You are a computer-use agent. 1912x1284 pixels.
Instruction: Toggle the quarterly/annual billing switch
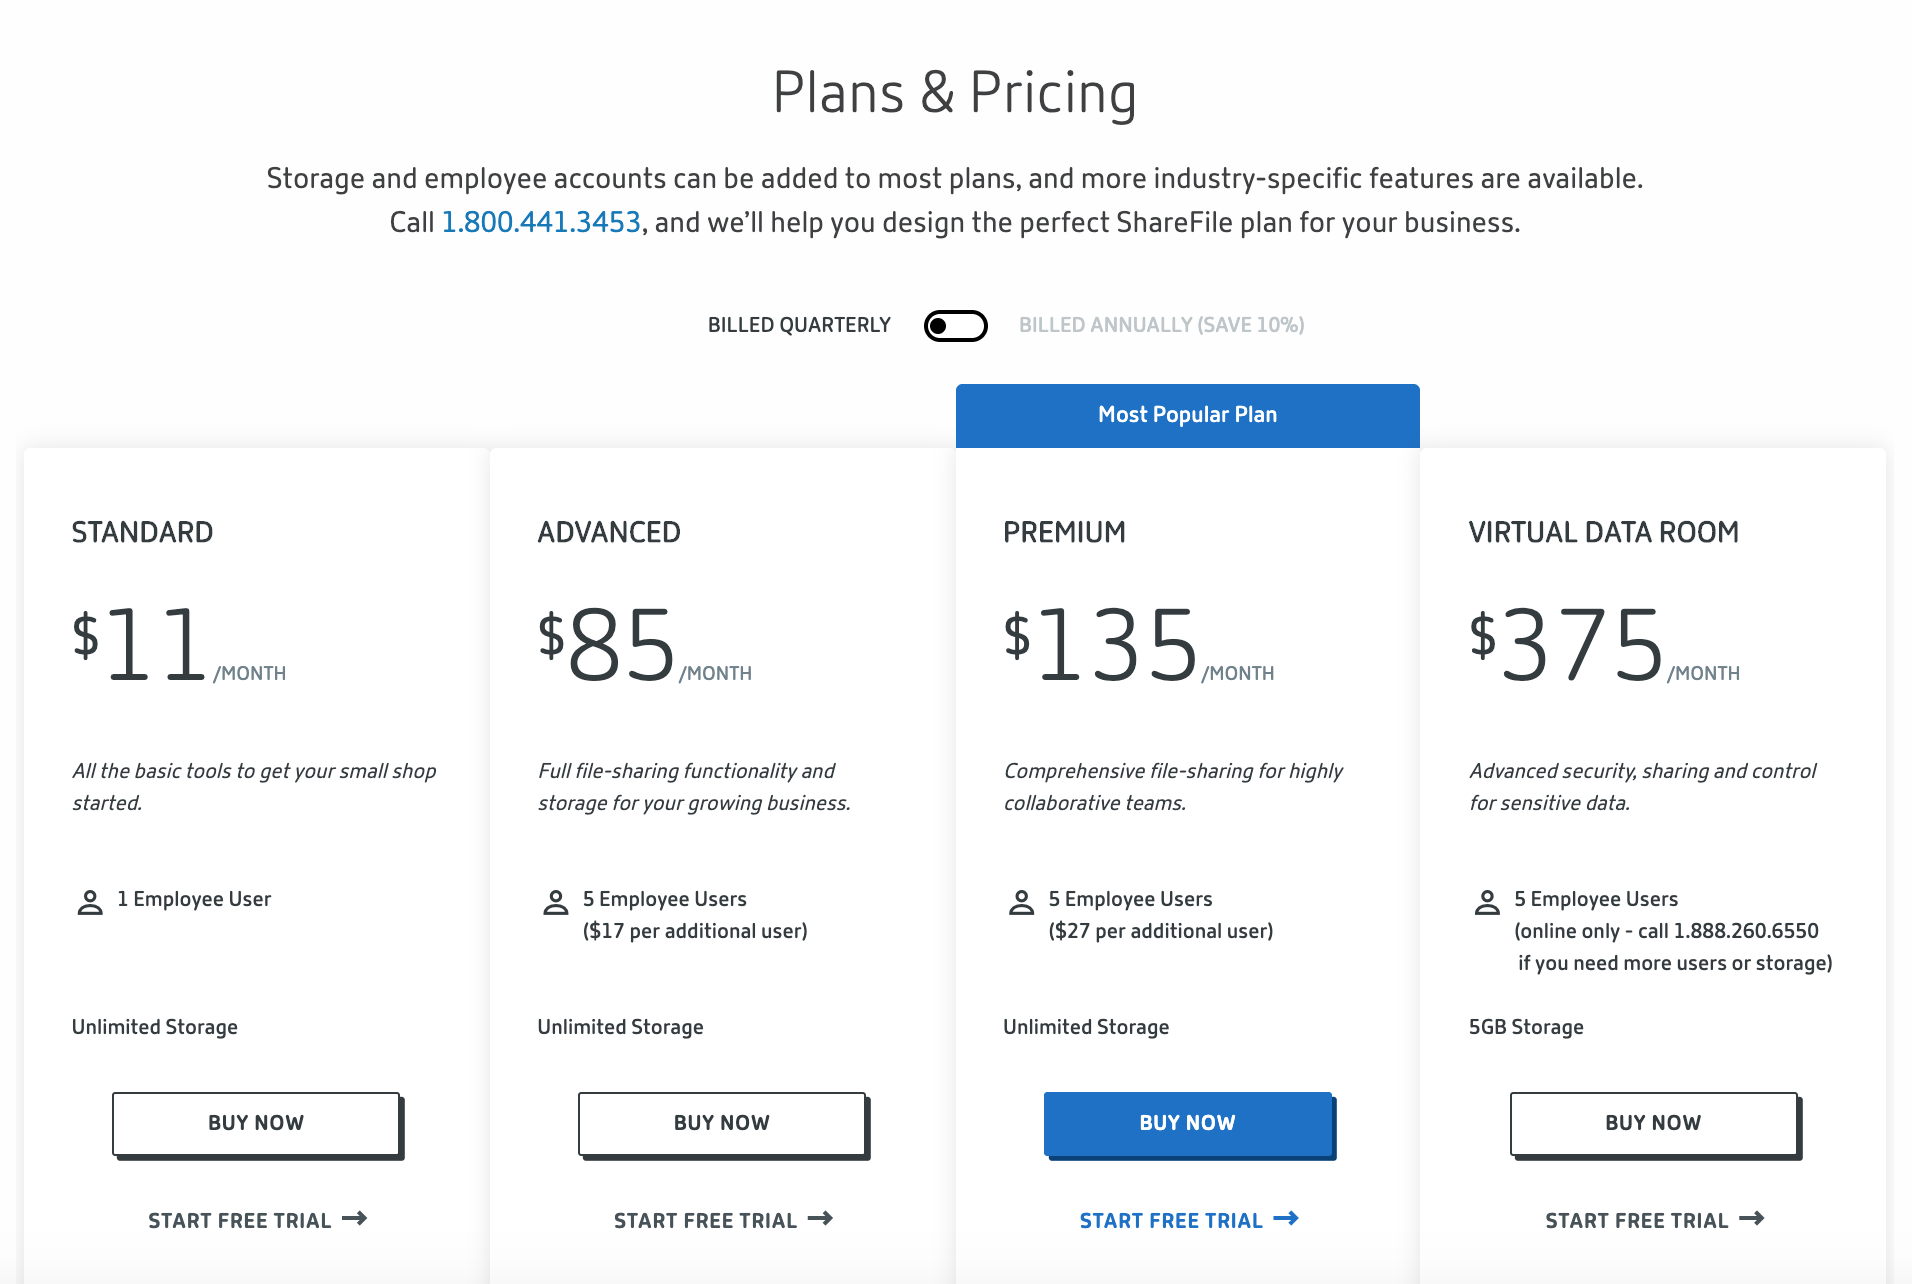pos(955,326)
